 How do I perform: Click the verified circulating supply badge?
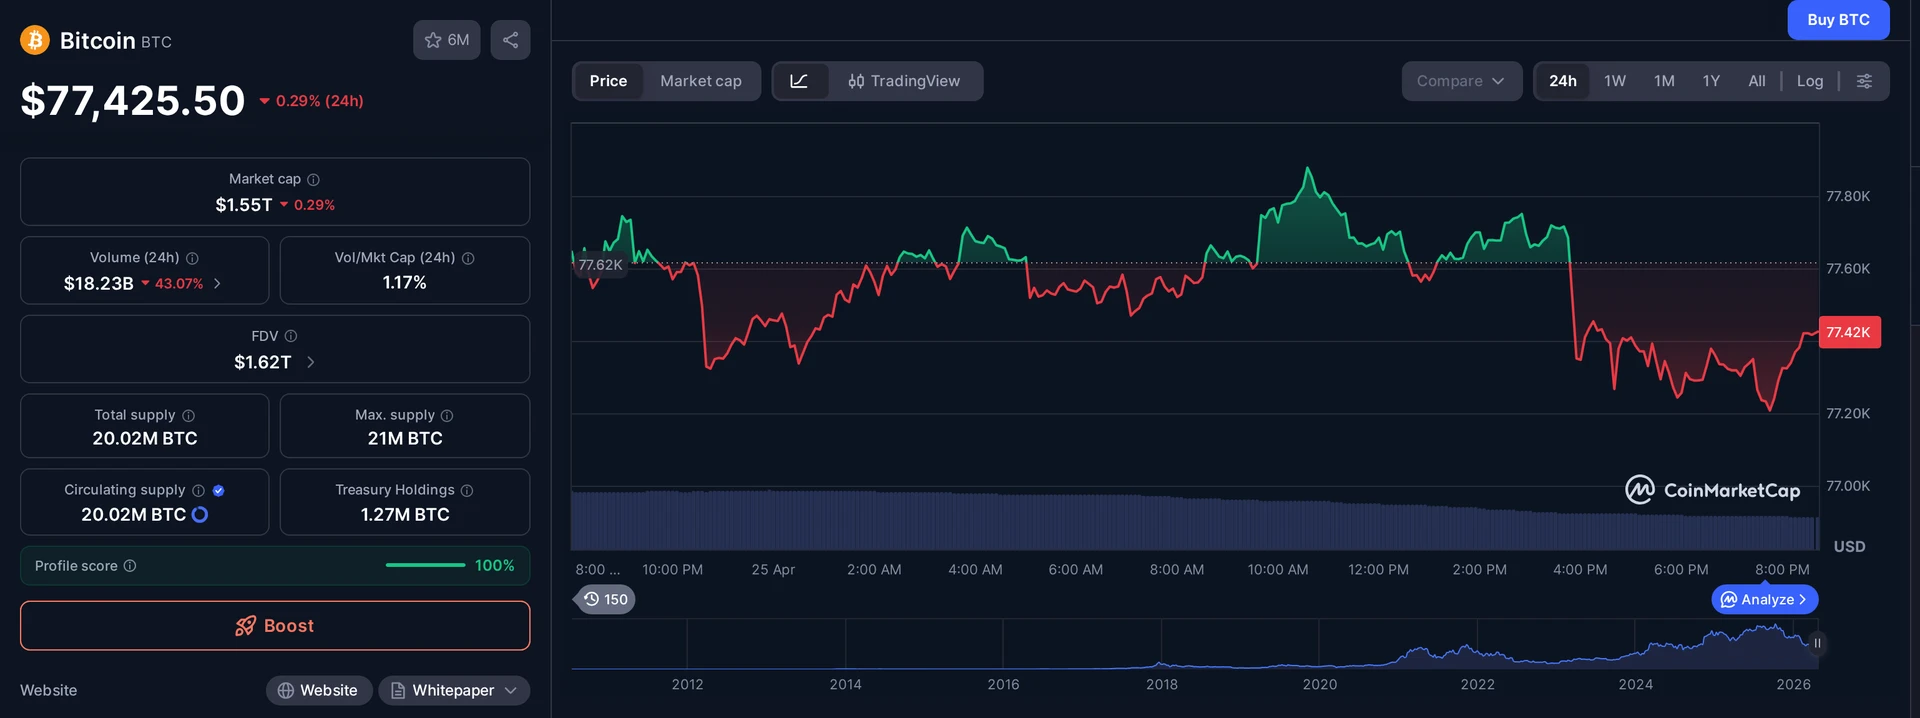[x=218, y=490]
